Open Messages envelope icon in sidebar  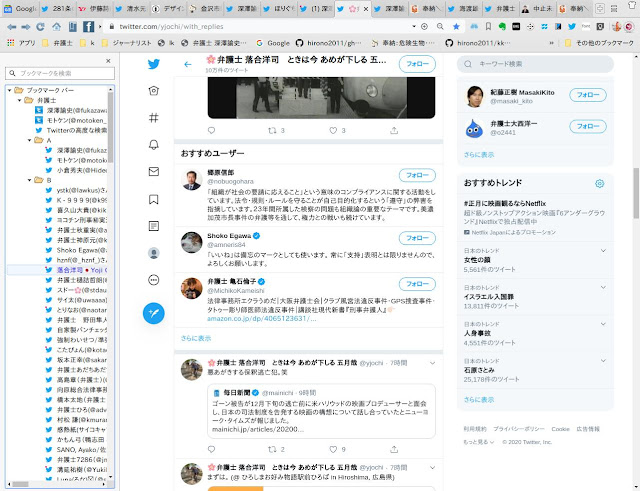(x=153, y=171)
